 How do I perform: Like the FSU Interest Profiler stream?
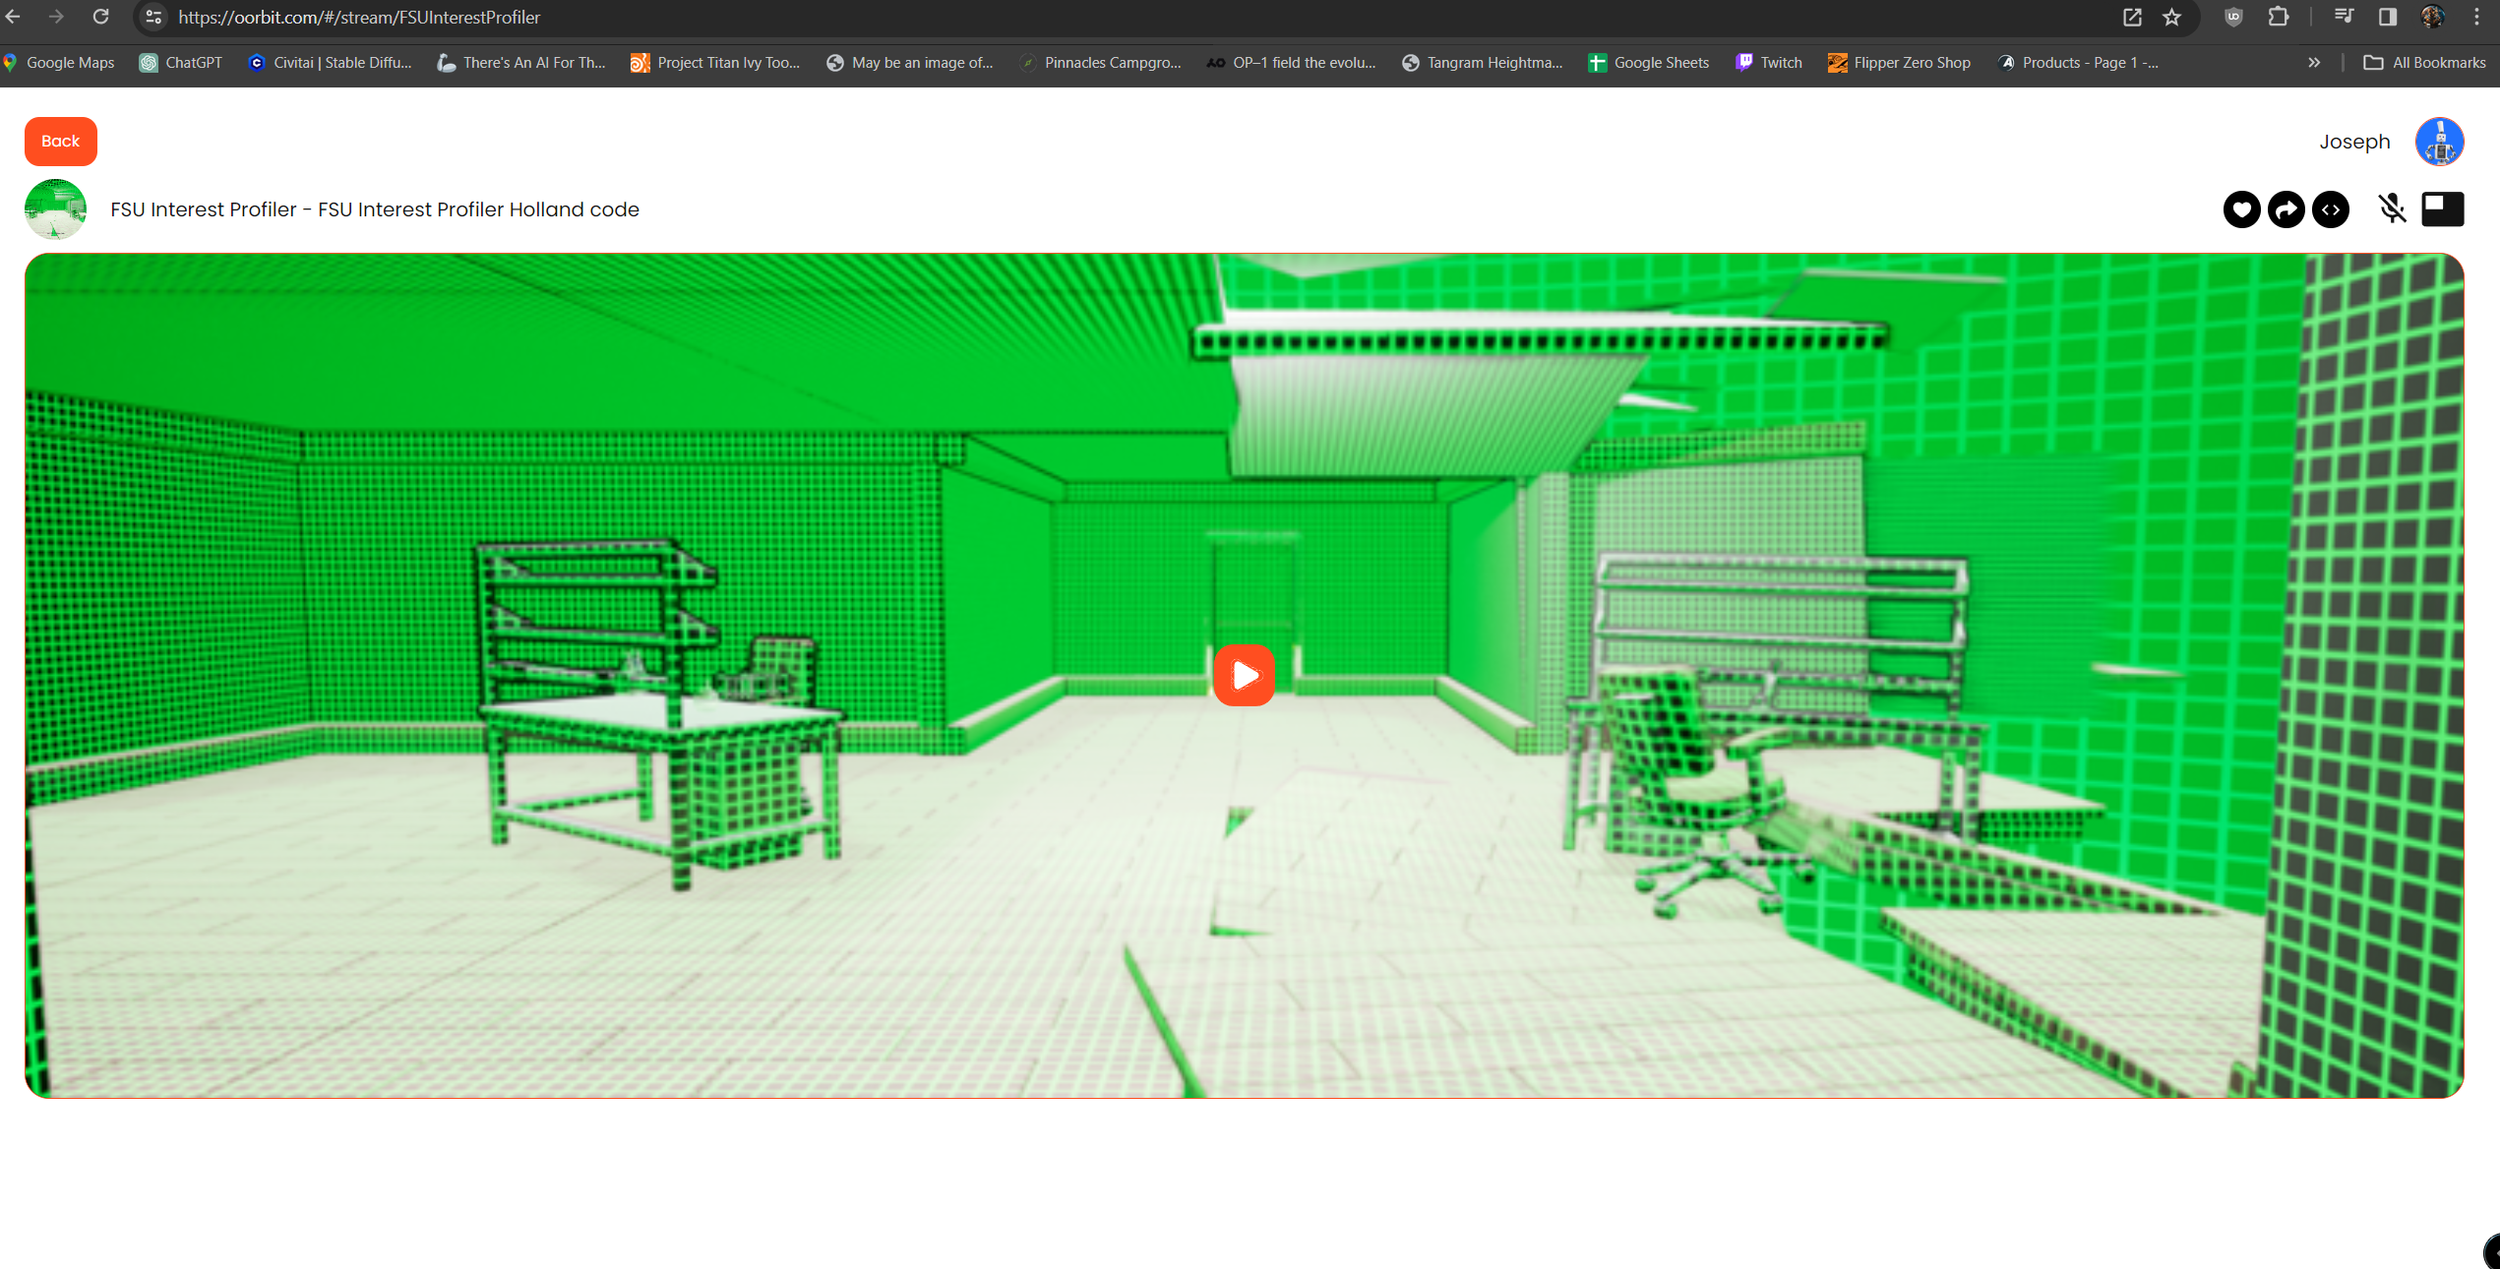(2241, 209)
